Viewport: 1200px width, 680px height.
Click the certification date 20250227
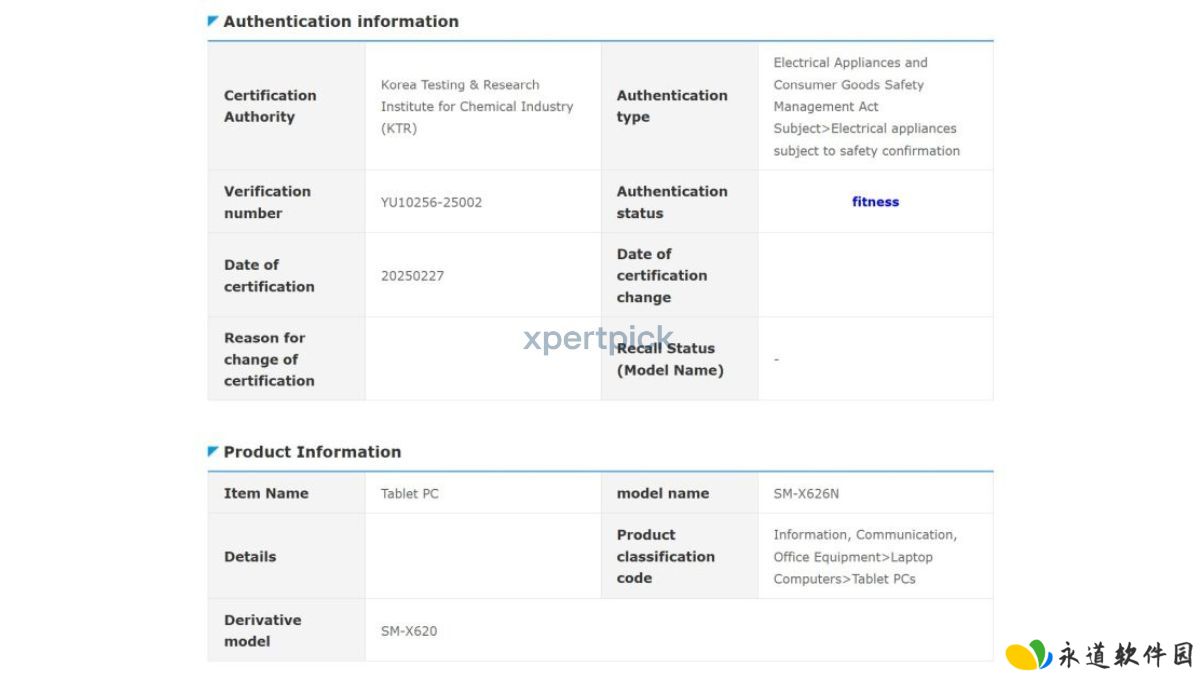coord(412,275)
